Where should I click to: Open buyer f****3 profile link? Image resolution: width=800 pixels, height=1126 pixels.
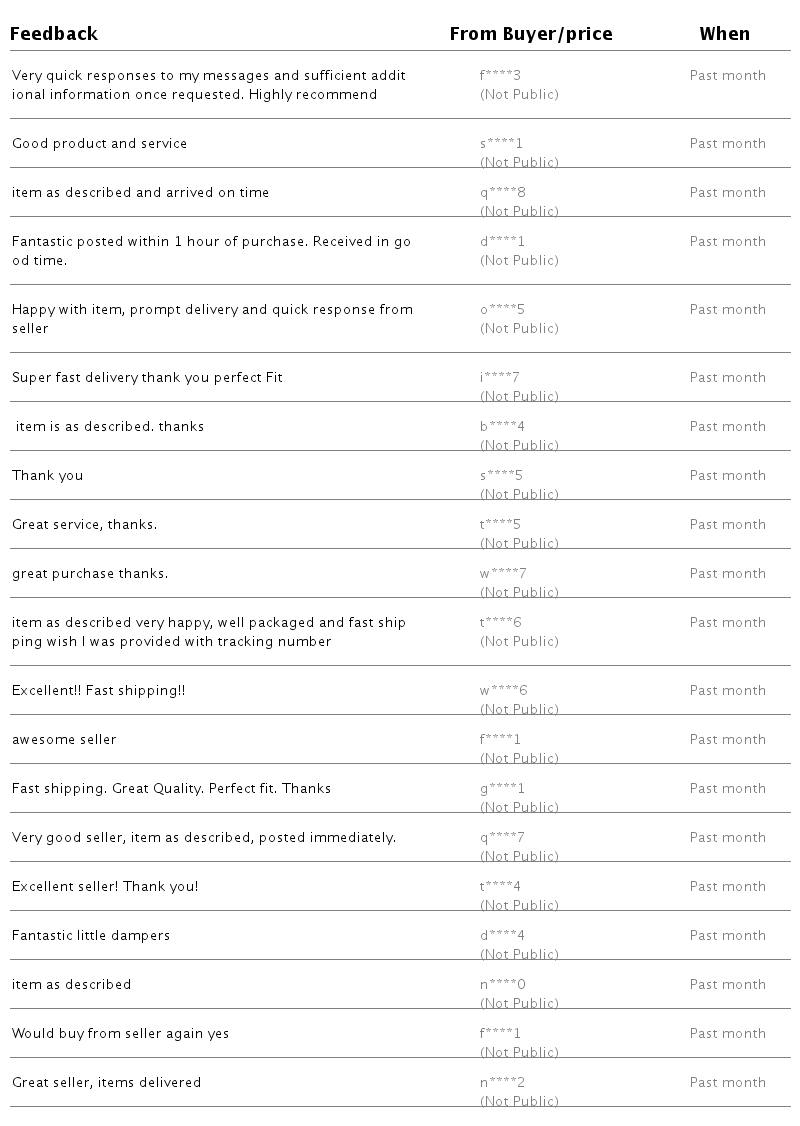pos(500,75)
